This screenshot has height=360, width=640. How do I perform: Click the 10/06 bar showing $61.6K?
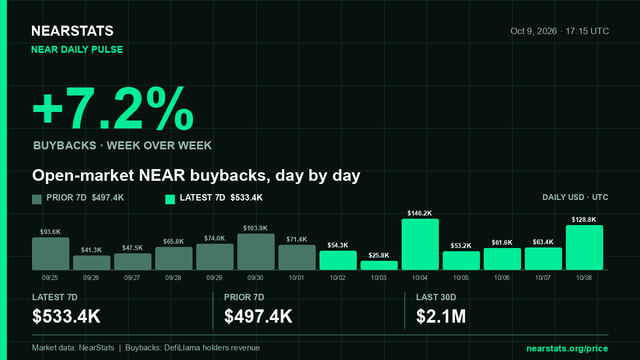[502, 259]
